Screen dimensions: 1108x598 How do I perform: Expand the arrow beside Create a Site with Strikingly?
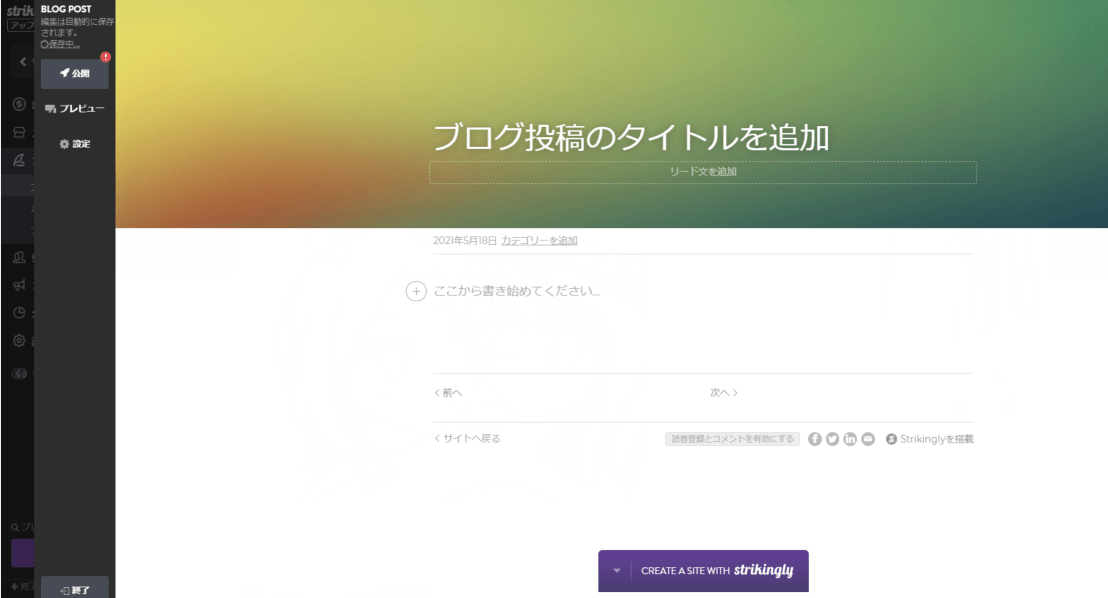pyautogui.click(x=616, y=571)
